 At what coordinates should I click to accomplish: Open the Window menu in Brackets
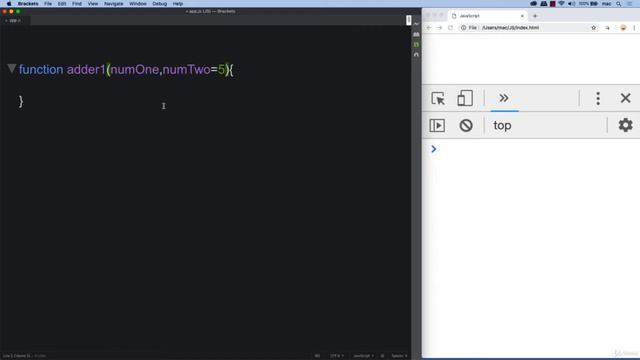coord(138,4)
